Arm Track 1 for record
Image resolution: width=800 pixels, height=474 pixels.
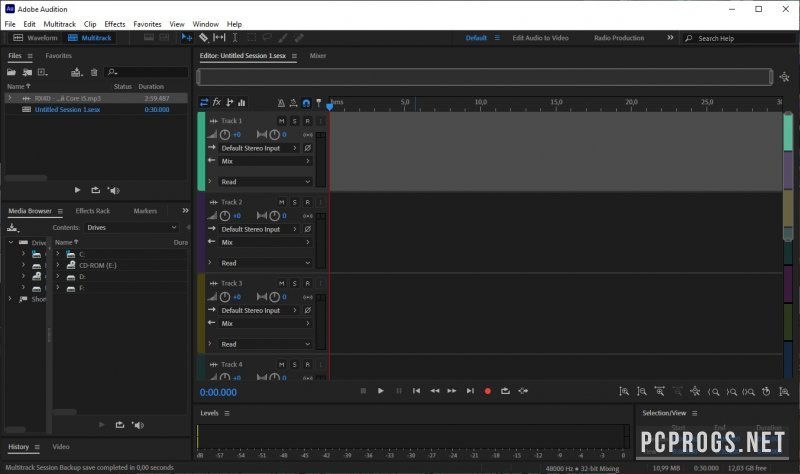308,121
